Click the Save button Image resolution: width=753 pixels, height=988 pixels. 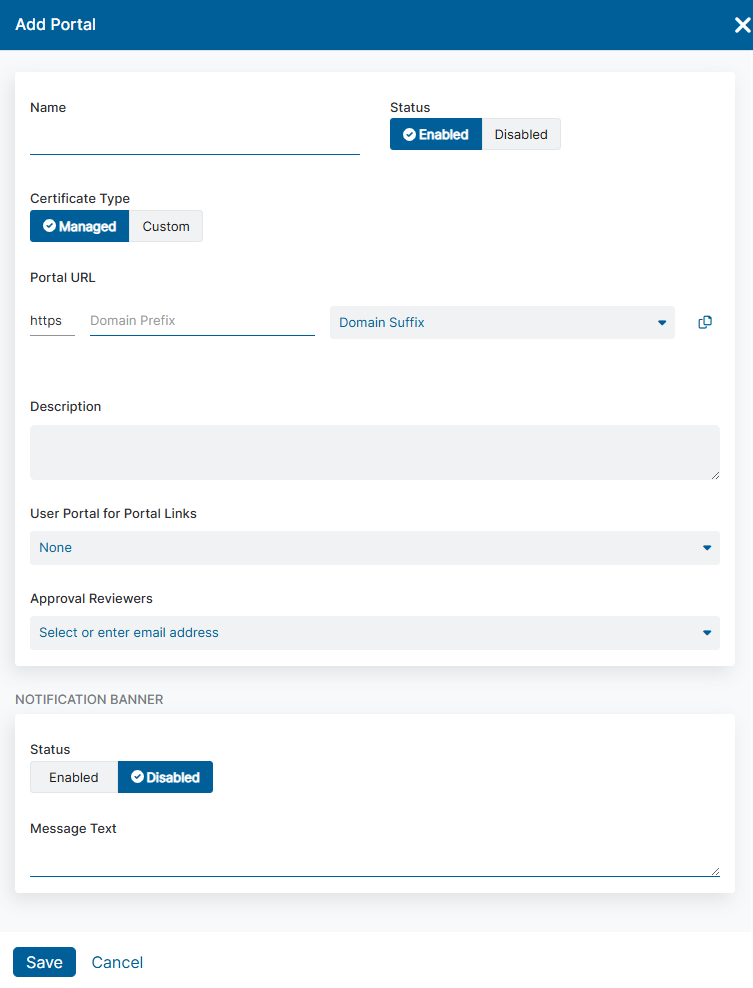[x=44, y=962]
